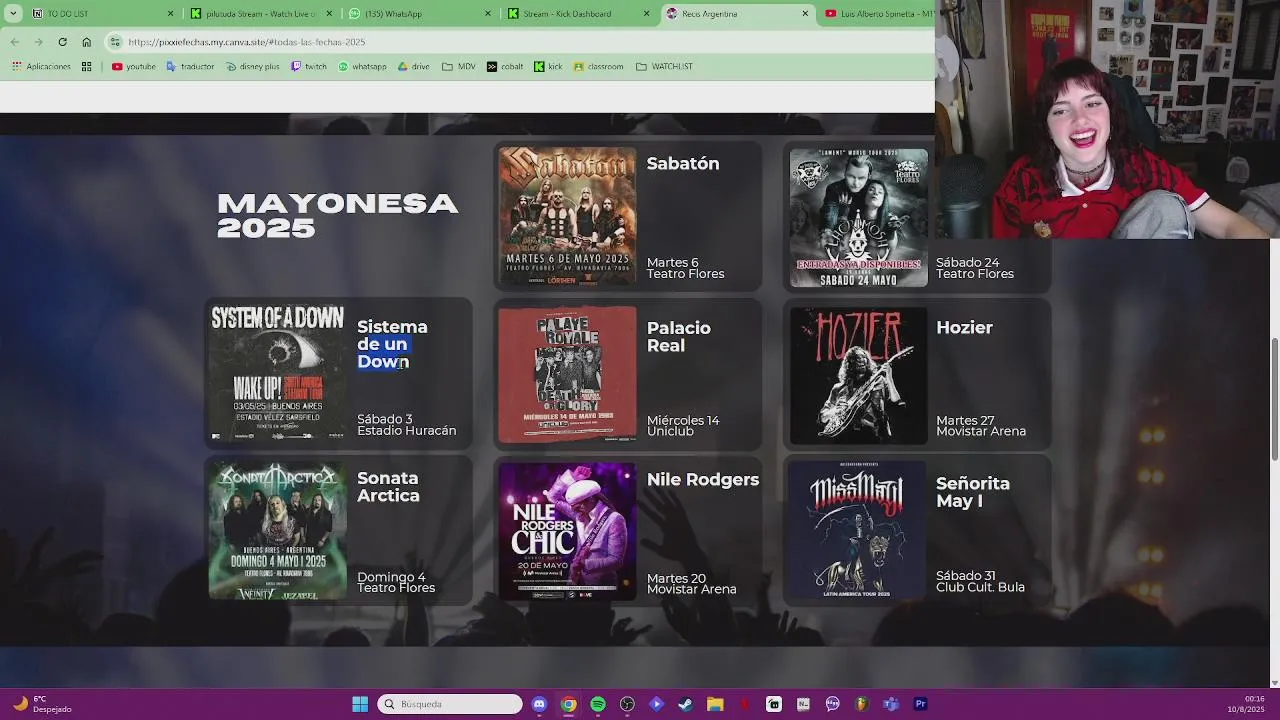Go forward one page in Chrome
Viewport: 1280px width, 720px height.
(38, 42)
